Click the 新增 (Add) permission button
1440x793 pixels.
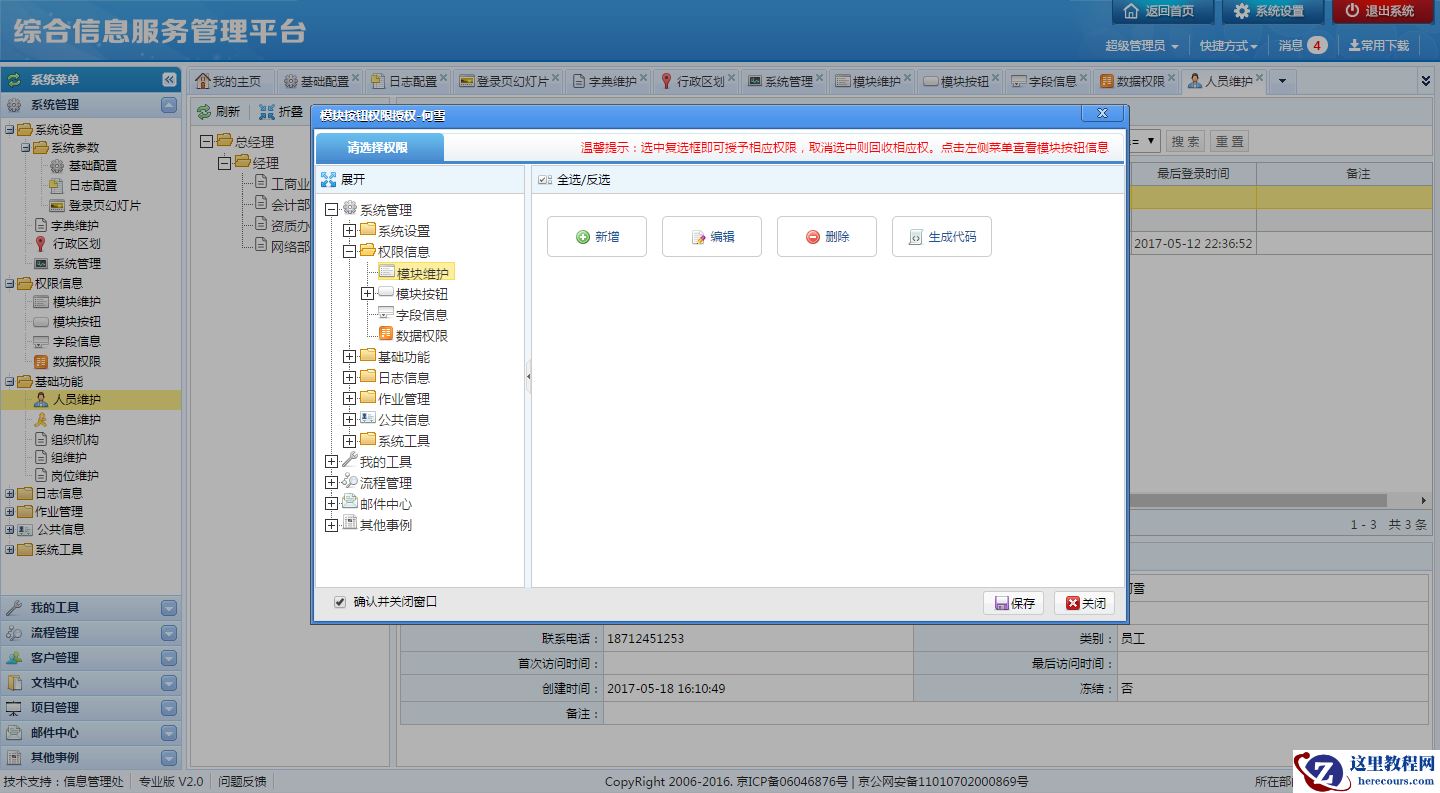pos(597,237)
